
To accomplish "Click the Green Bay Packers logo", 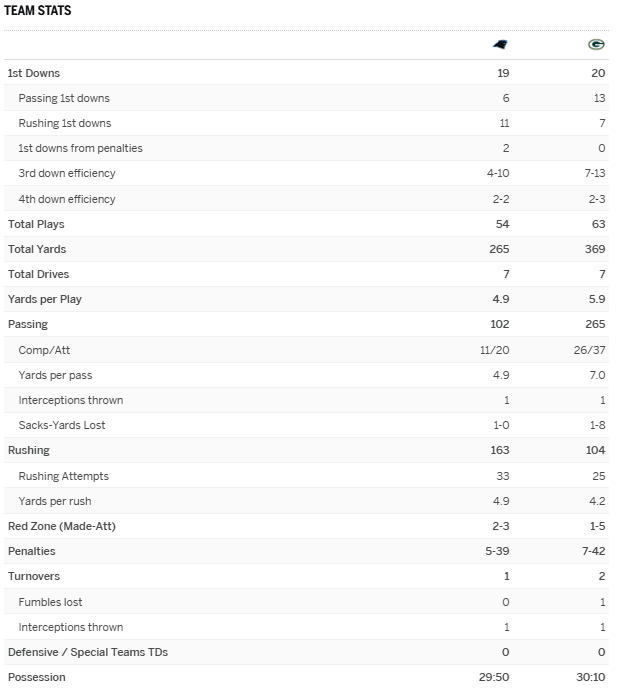I will click(x=596, y=45).
